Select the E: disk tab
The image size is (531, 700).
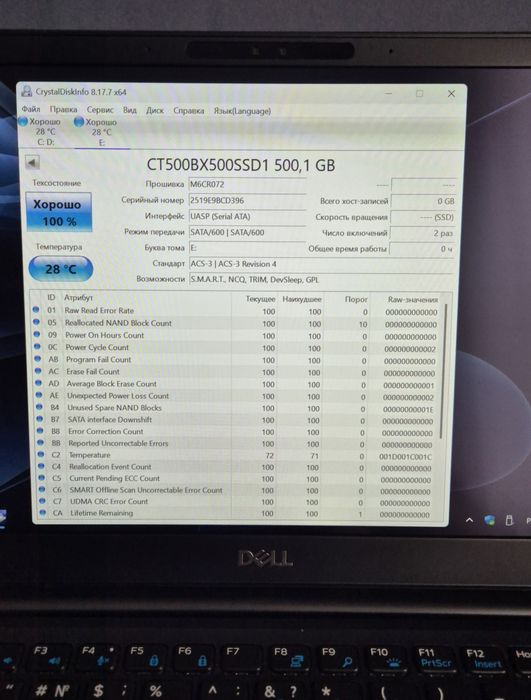point(101,132)
